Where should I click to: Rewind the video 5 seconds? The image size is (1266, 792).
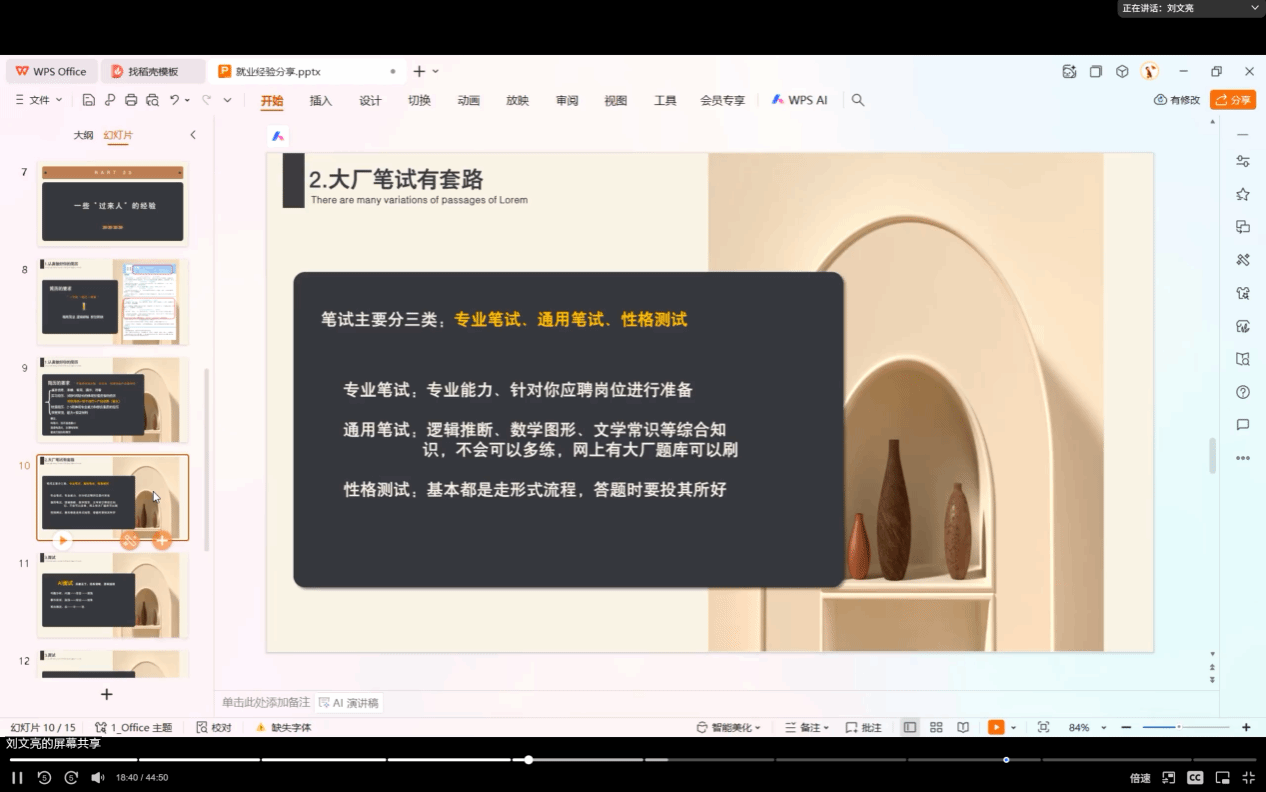pyautogui.click(x=44, y=777)
